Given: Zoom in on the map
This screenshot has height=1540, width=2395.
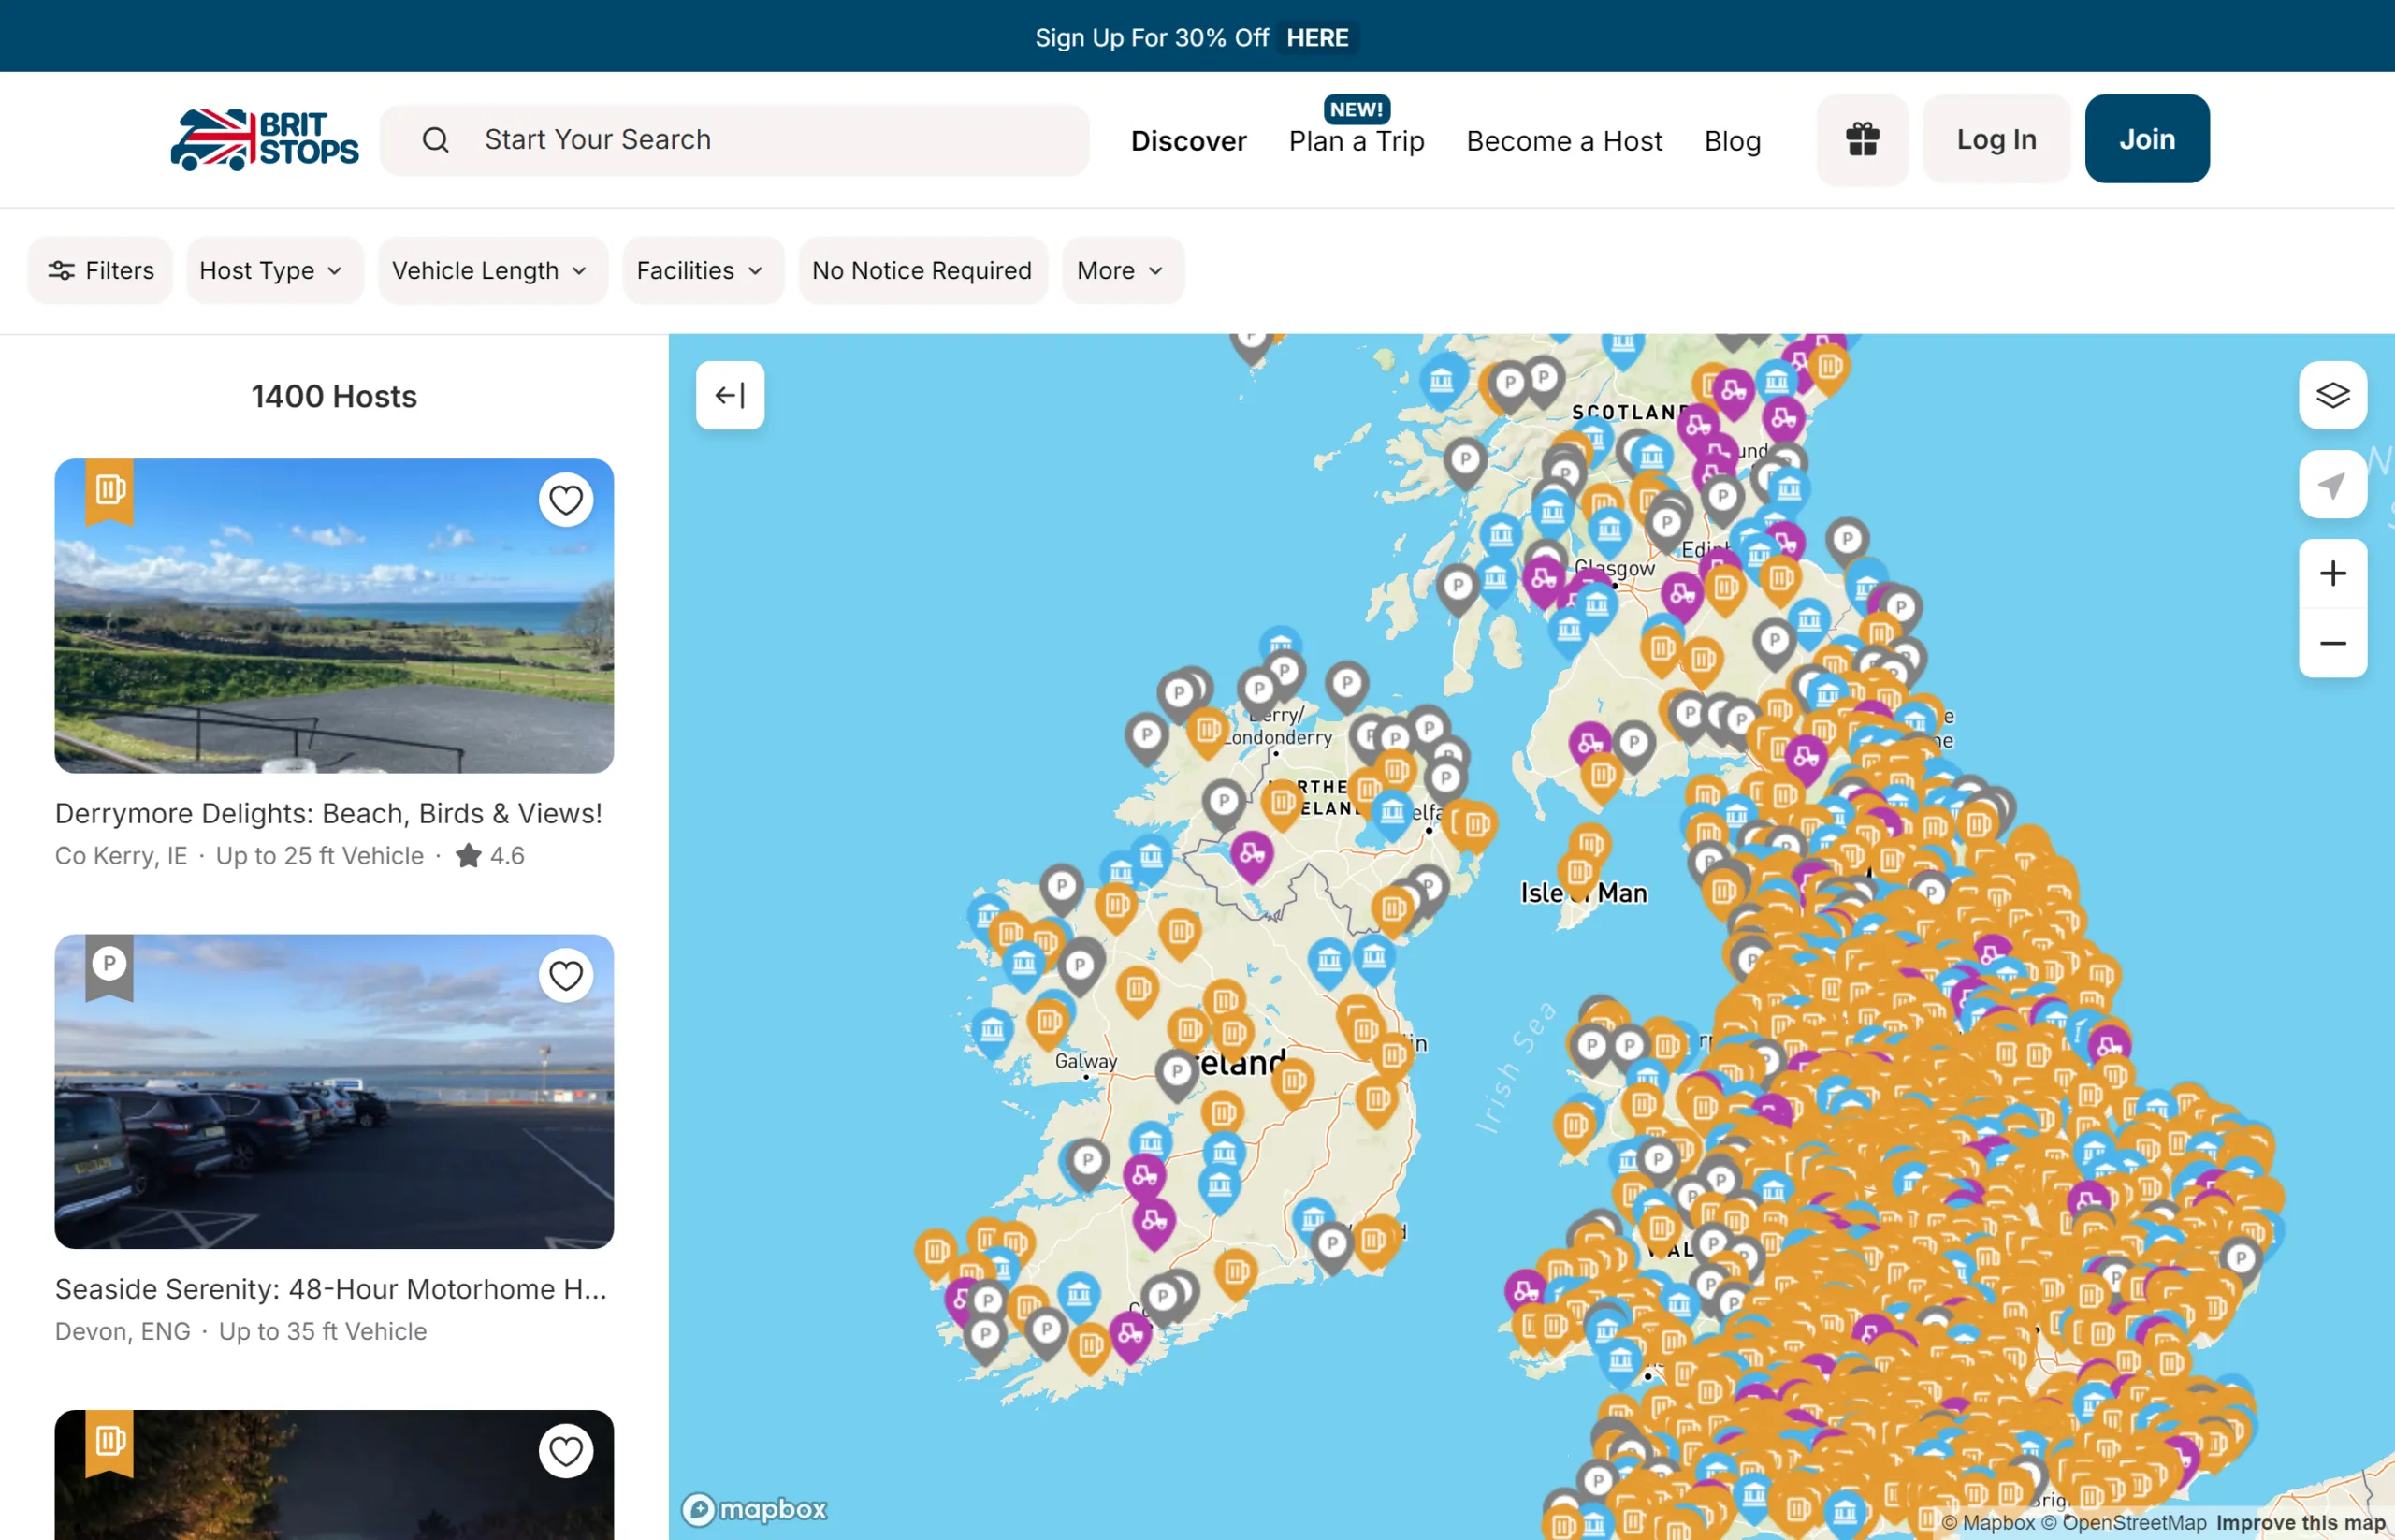Looking at the screenshot, I should (x=2332, y=573).
